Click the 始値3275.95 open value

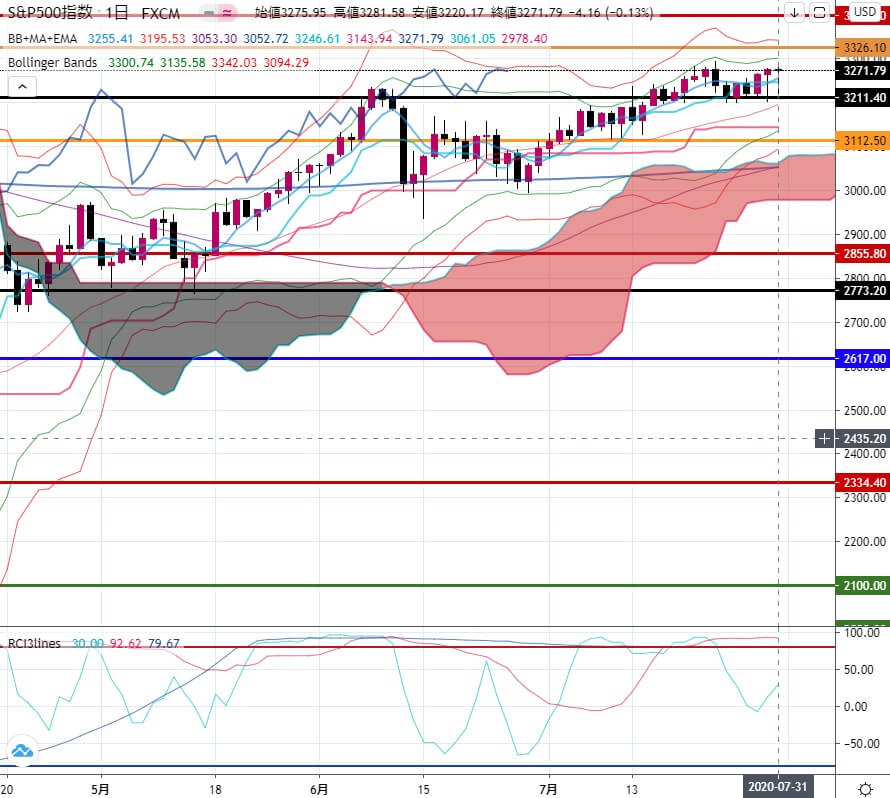pos(290,12)
